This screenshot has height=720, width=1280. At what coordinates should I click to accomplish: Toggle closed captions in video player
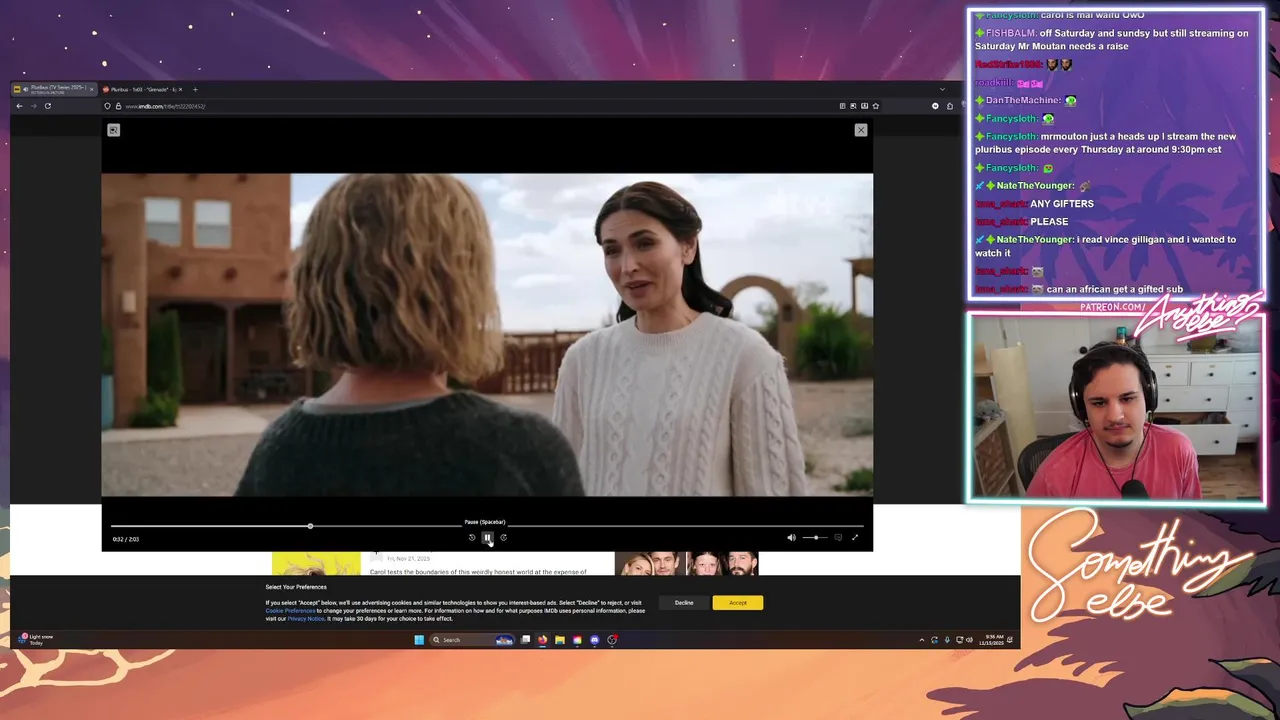tap(838, 538)
